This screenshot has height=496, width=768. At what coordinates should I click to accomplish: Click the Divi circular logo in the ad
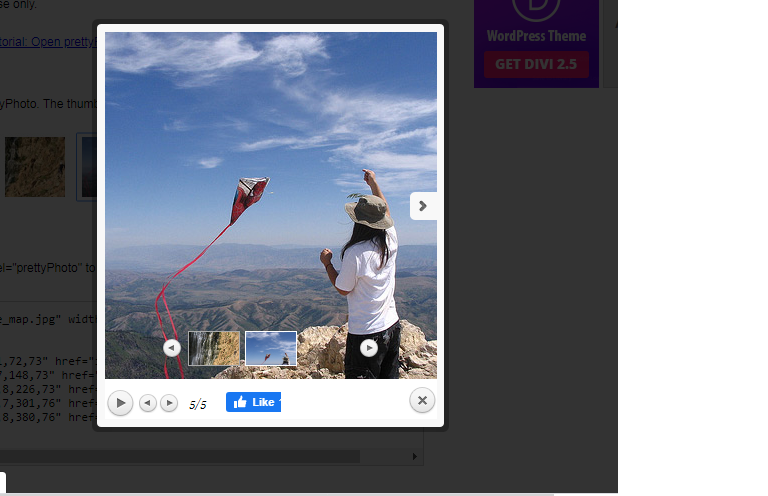(x=536, y=8)
